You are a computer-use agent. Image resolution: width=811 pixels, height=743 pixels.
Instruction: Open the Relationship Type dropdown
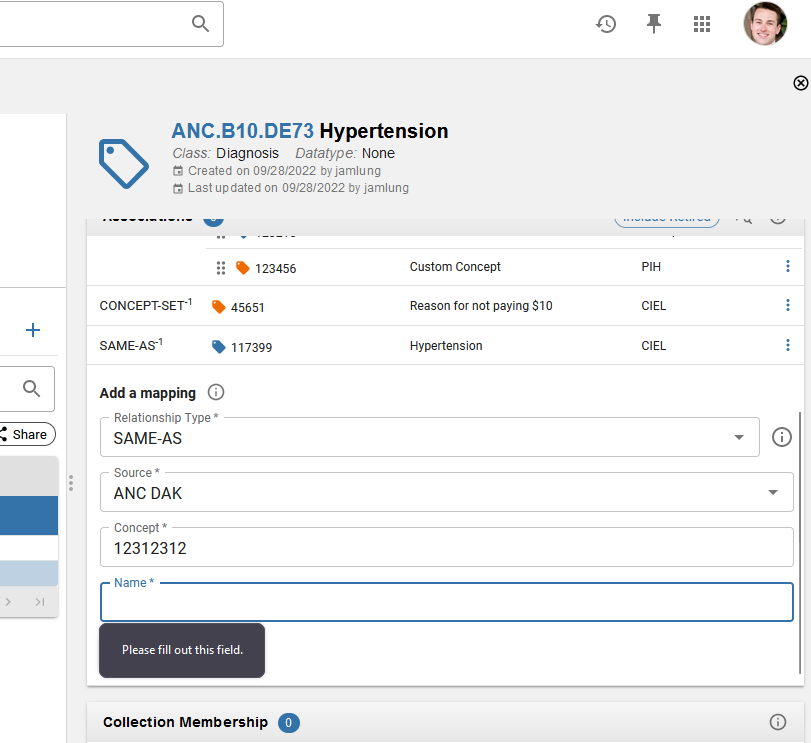738,437
